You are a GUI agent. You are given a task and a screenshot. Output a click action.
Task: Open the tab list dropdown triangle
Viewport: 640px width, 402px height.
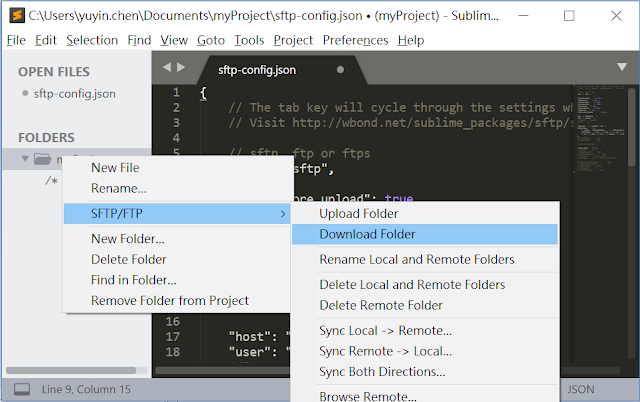(x=622, y=67)
